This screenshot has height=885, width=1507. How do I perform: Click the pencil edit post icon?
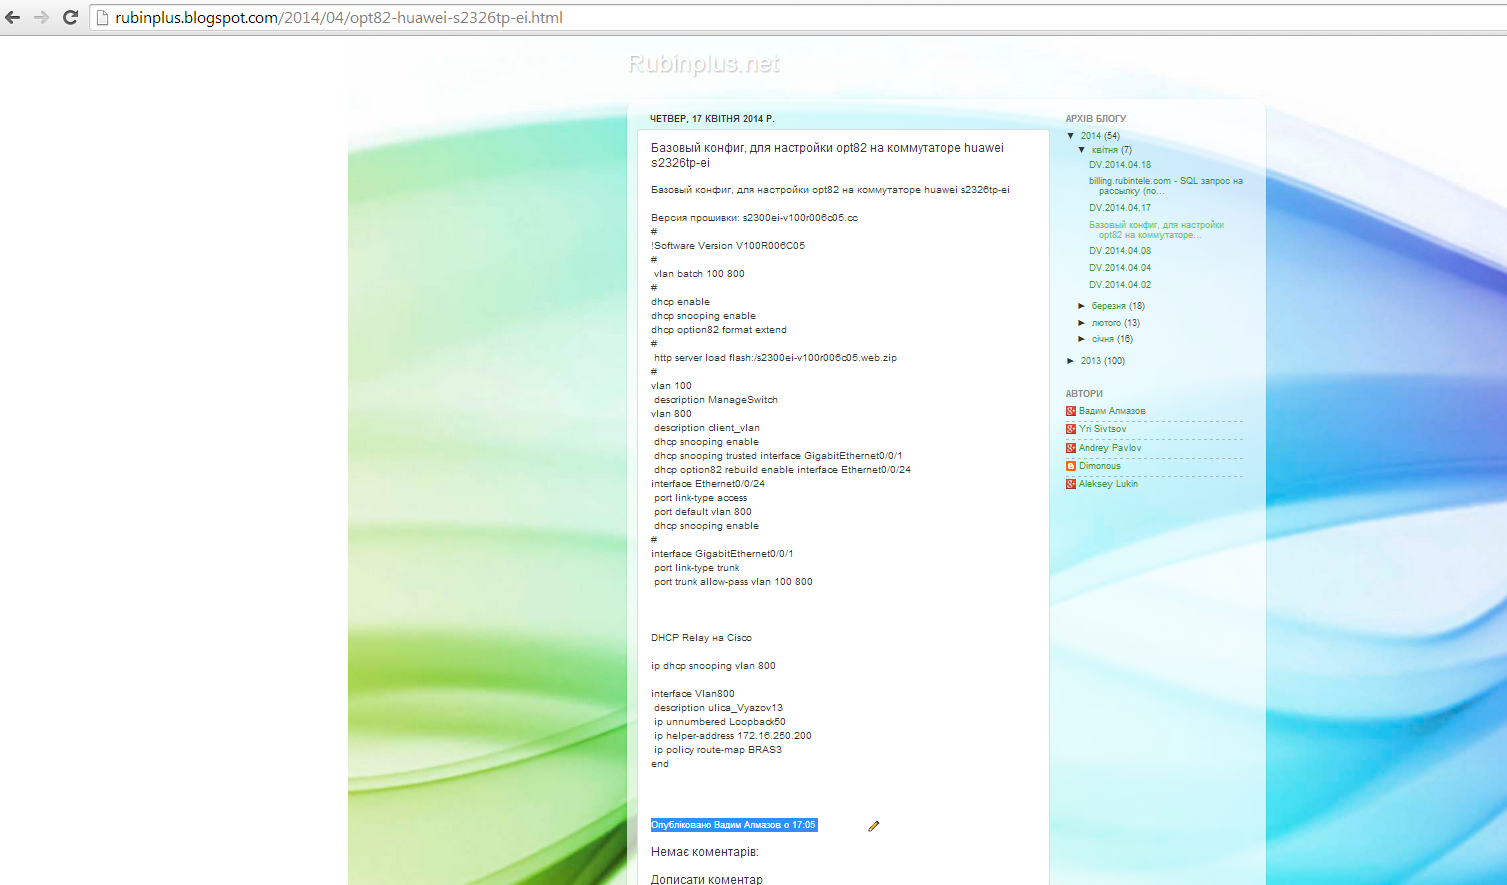tap(873, 826)
